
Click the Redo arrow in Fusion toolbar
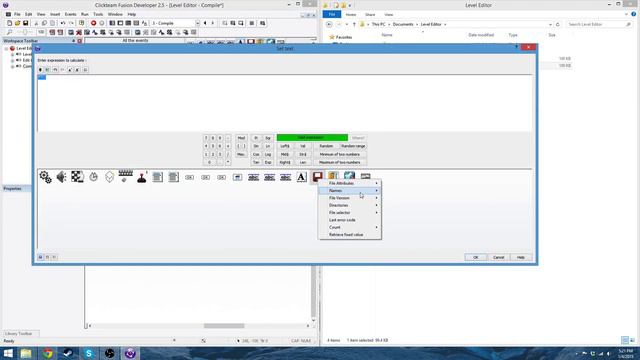pos(71,23)
